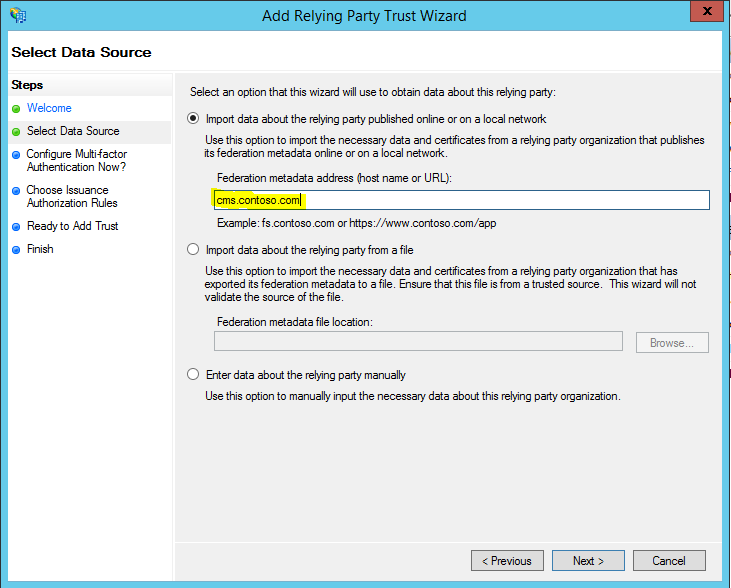This screenshot has width=731, height=588.
Task: Click the blue bullet beside Finish
Action: click(16, 250)
